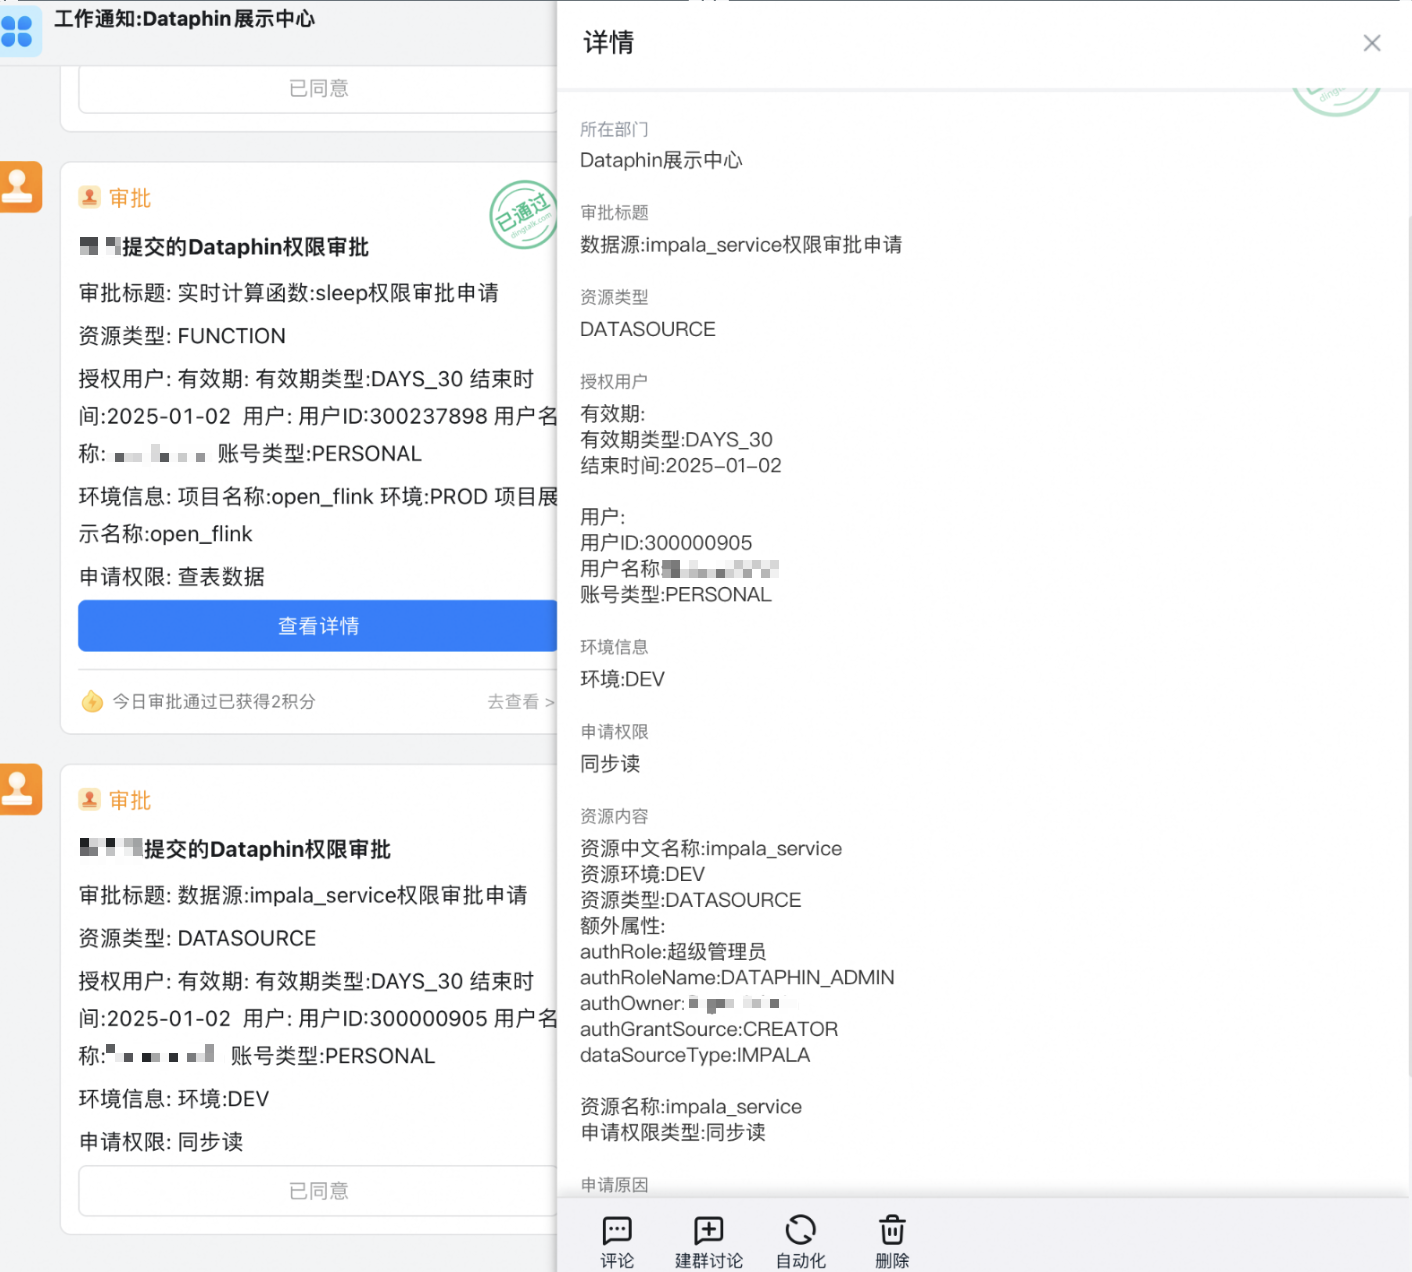The image size is (1412, 1272).
Task: Click the points coin icon
Action: (92, 701)
